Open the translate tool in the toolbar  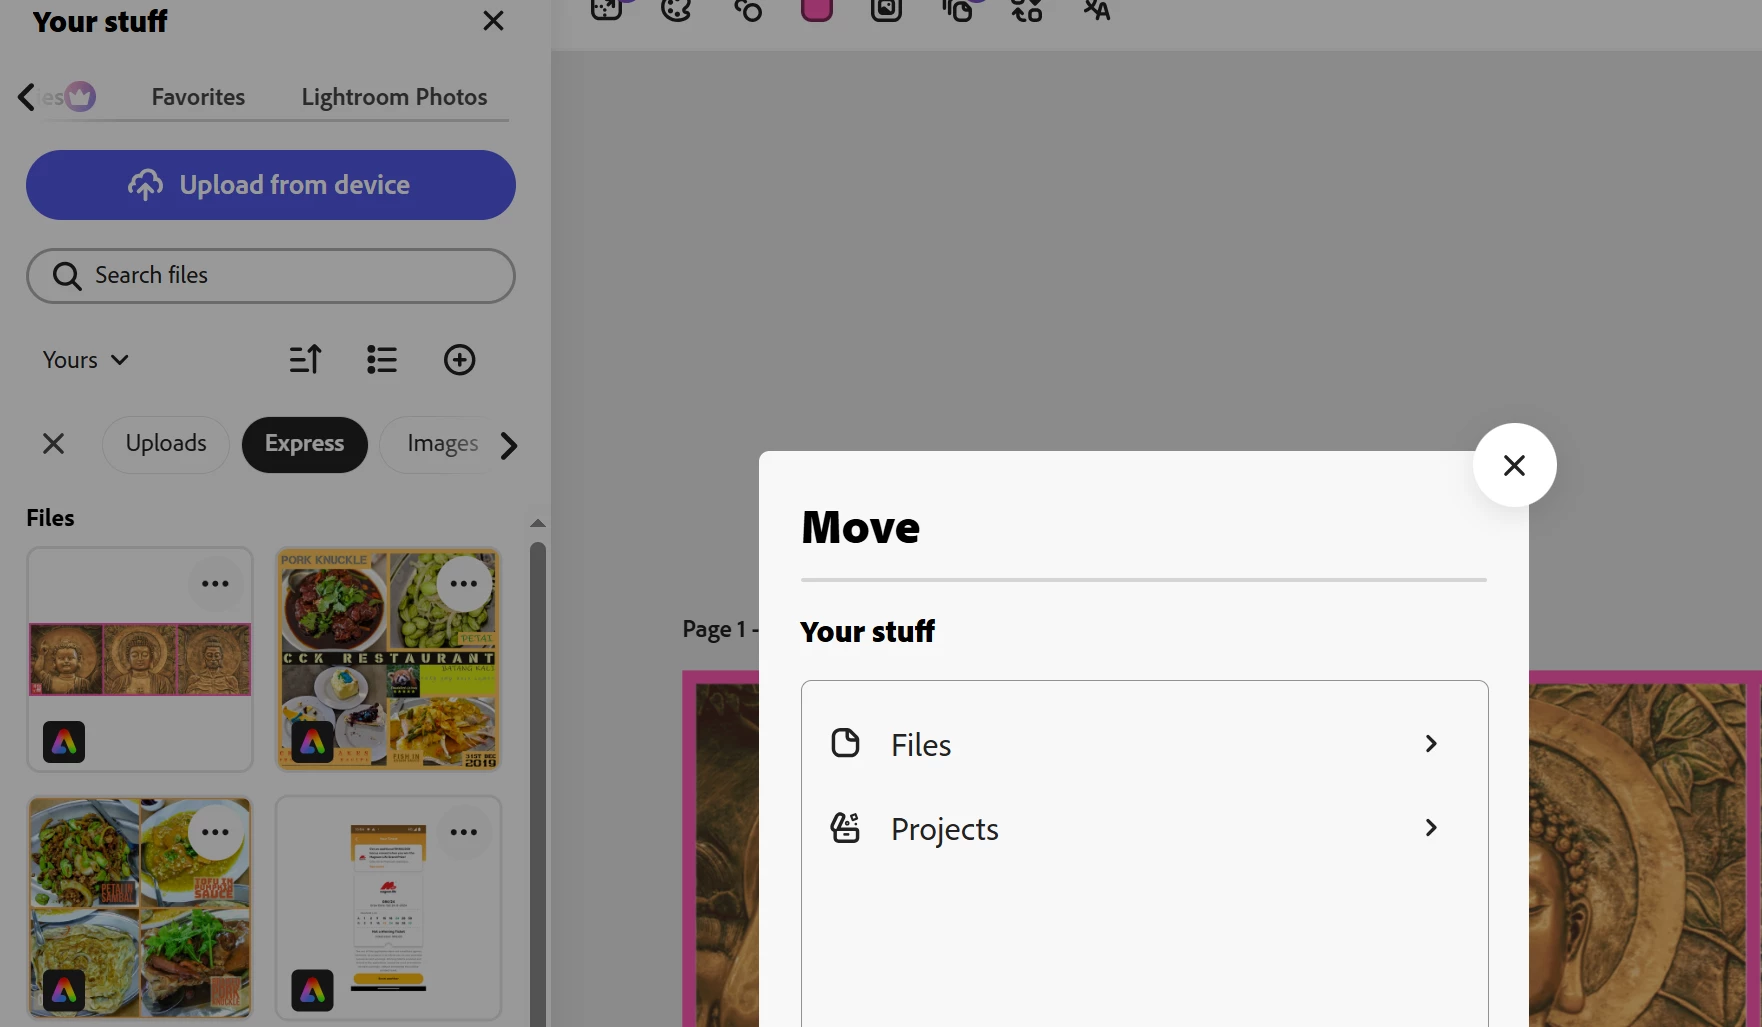point(1097,10)
